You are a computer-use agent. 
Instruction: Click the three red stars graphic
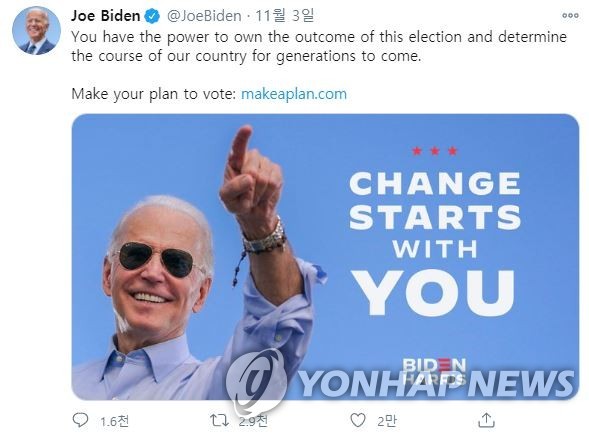click(435, 151)
